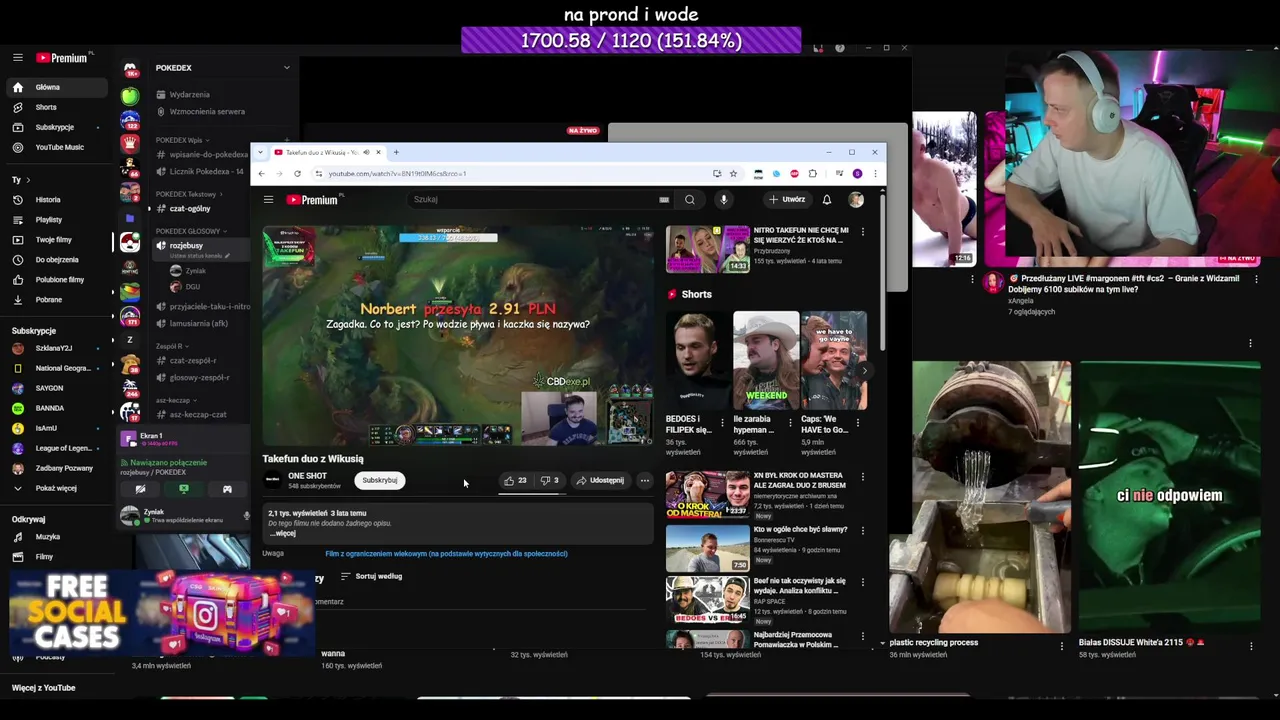Screen dimensions: 1280x720
Task: Expand the Ty section chevron in the background sidebar
Action: pos(27,180)
